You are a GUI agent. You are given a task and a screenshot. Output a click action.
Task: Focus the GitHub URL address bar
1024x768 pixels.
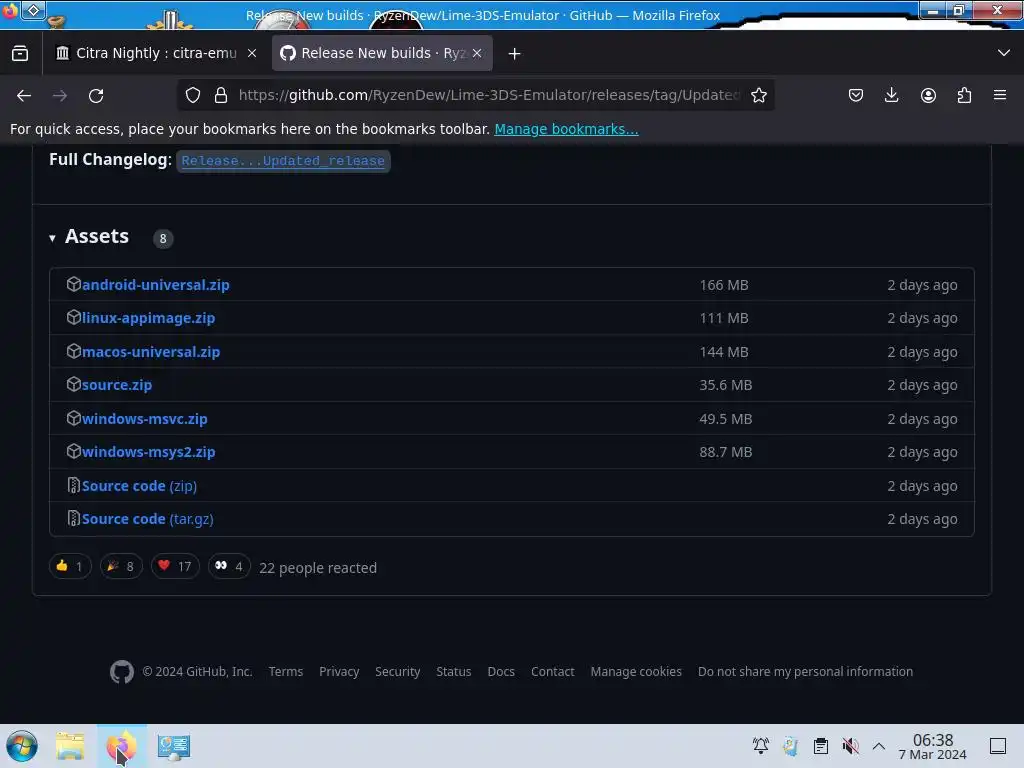click(488, 95)
